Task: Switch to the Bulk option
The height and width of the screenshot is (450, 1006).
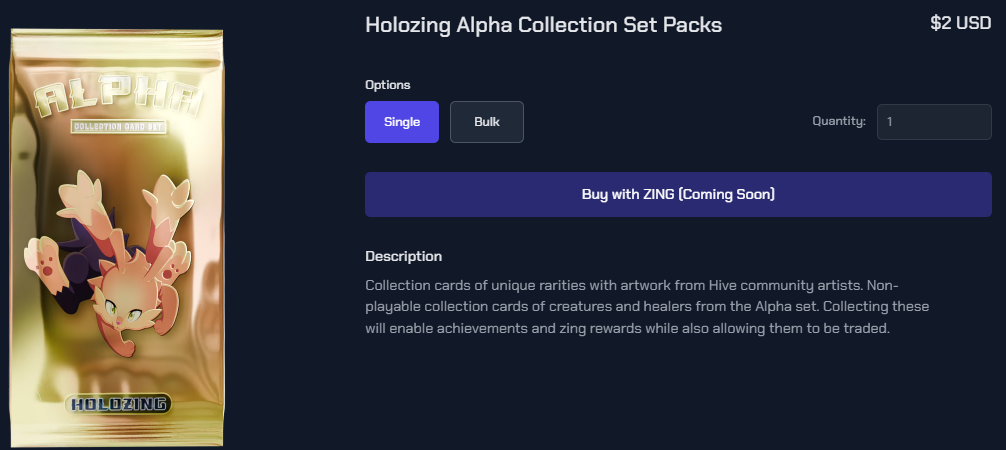Action: pyautogui.click(x=486, y=122)
